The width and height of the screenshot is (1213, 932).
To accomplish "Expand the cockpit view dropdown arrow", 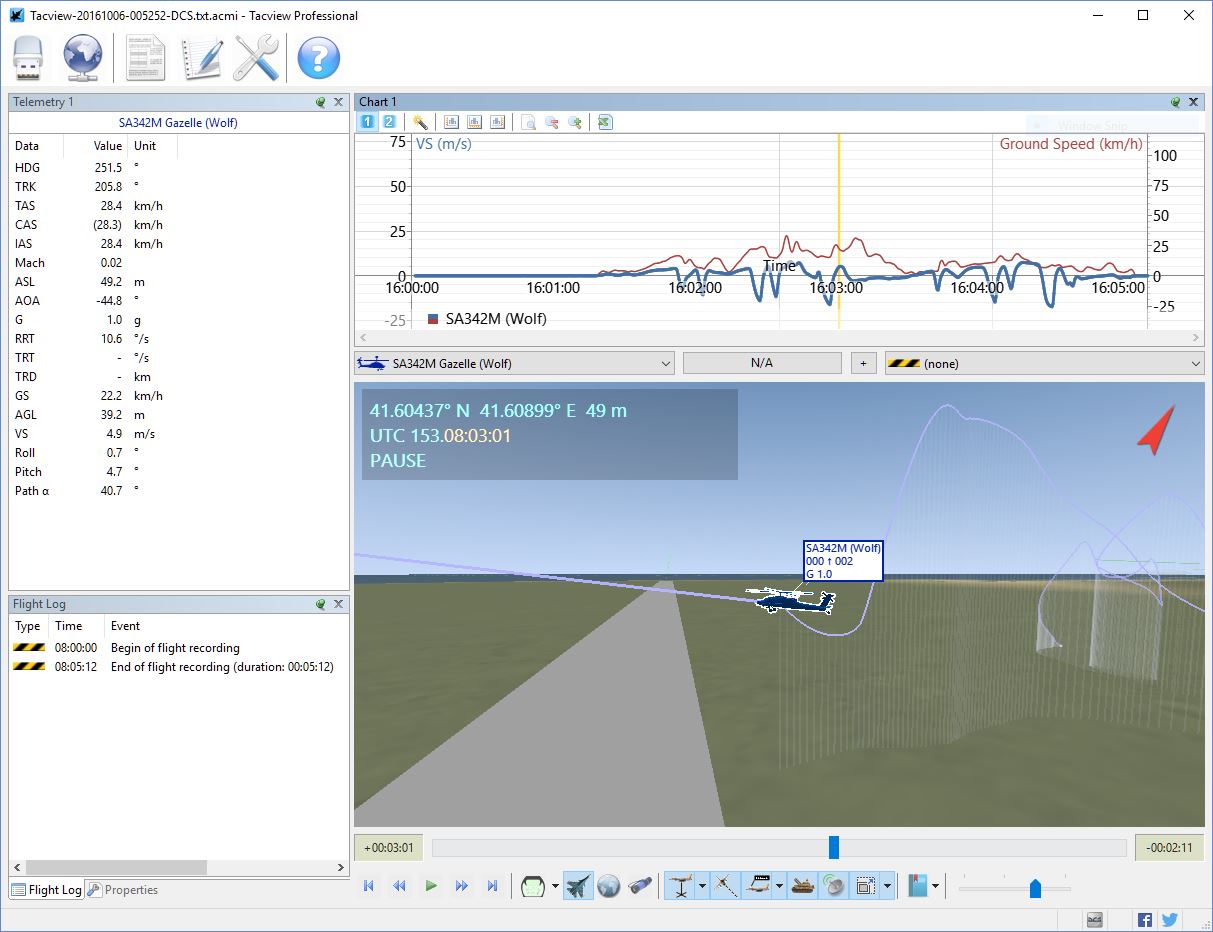I will point(555,885).
